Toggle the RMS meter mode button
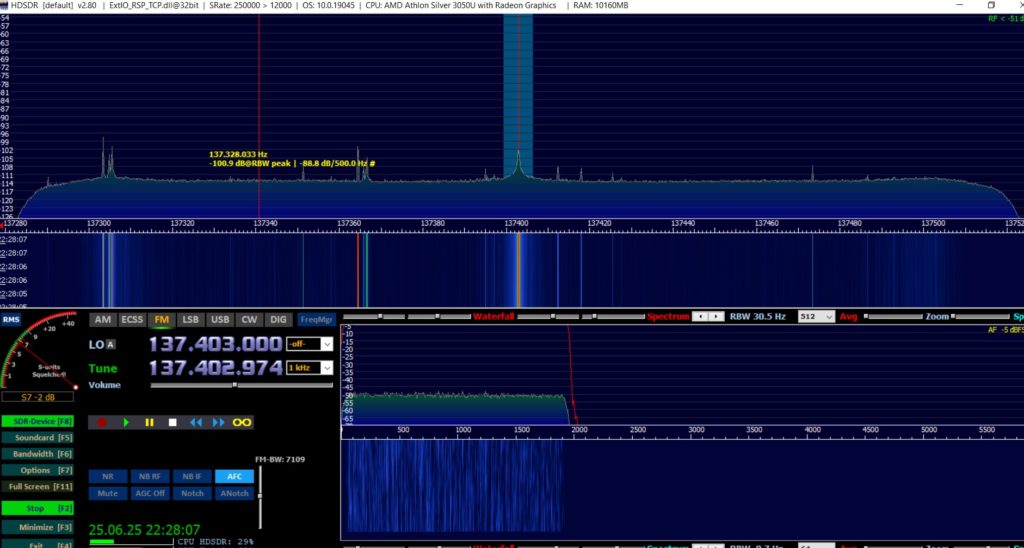 (11, 319)
